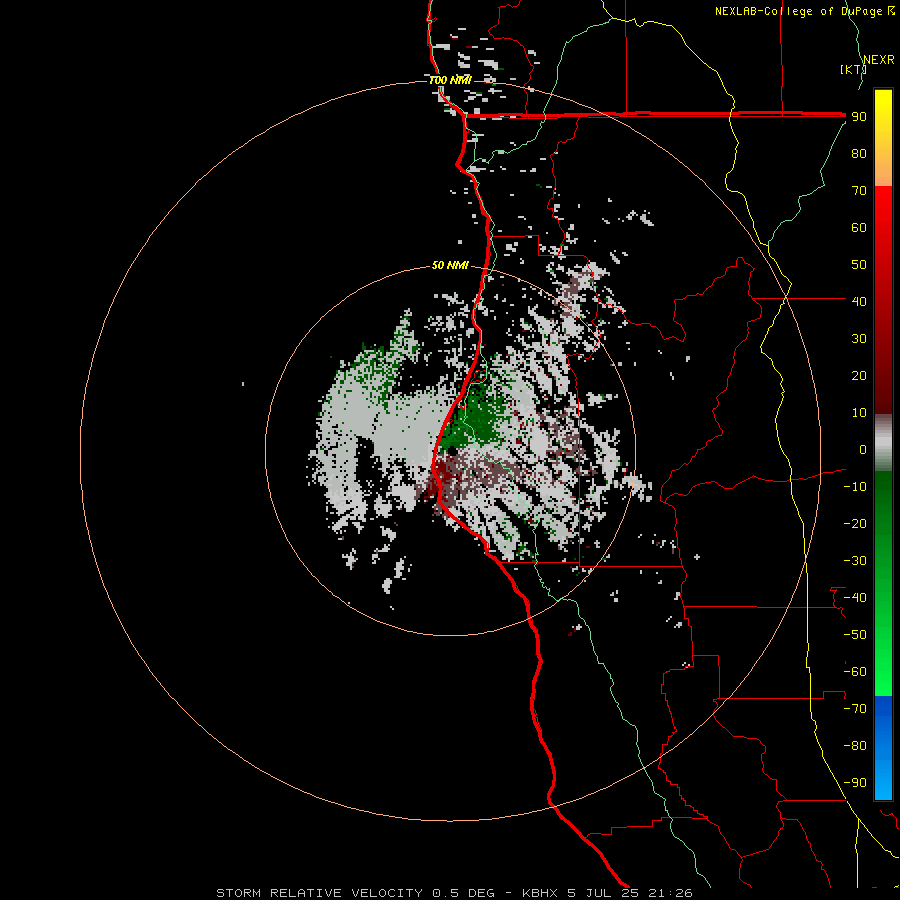This screenshot has height=900, width=900.
Task: Click the 5 JUL 25 date in caption
Action: [x=603, y=893]
